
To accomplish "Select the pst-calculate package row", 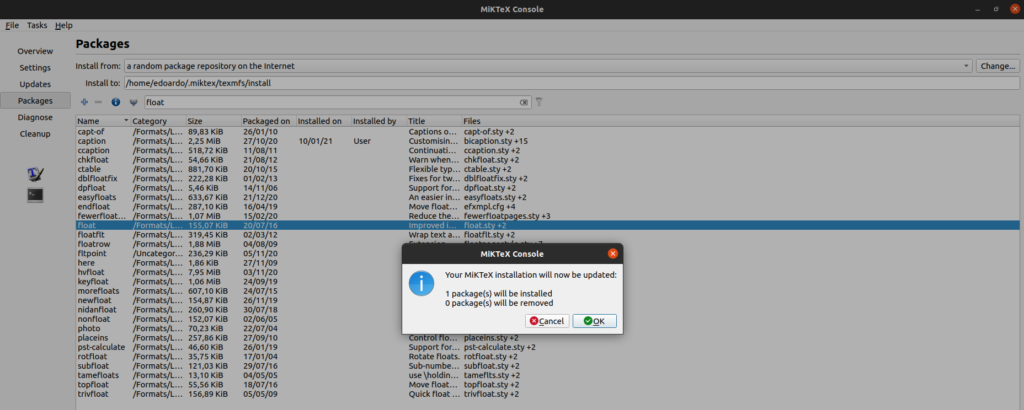I will tap(548, 347).
